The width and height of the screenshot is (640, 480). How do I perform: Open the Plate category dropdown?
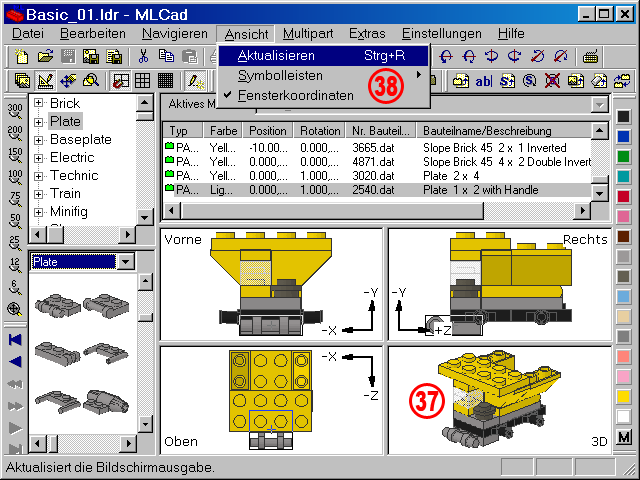(x=126, y=262)
